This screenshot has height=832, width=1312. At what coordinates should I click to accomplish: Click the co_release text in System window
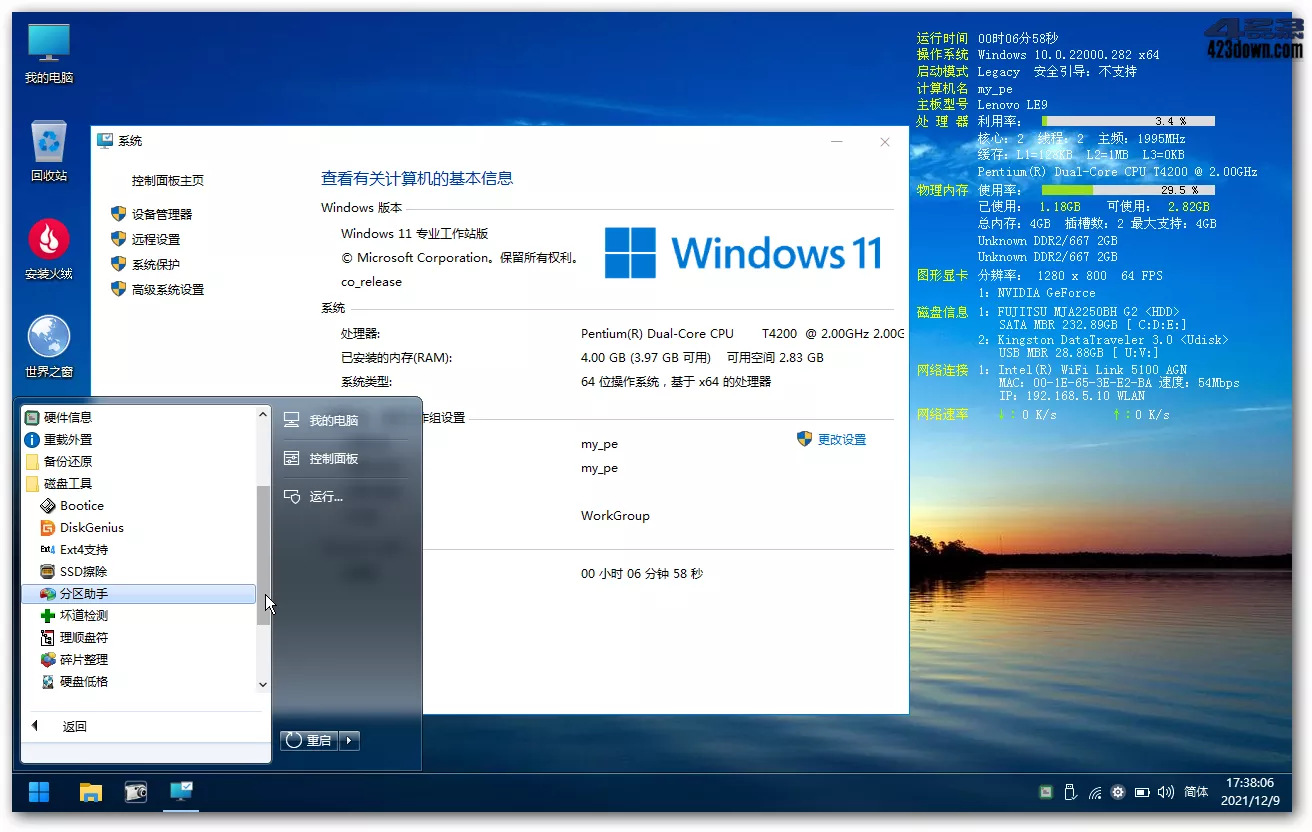tap(371, 282)
